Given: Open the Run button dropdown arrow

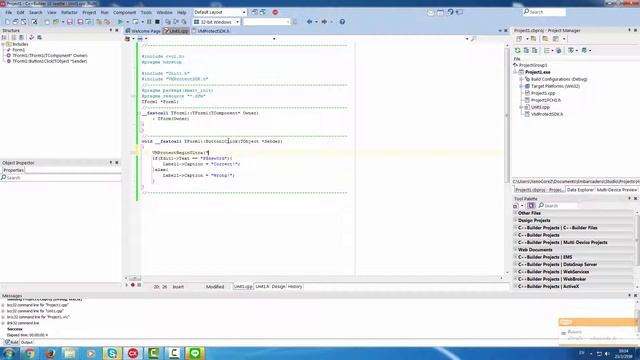Looking at the screenshot, I should point(127,22).
